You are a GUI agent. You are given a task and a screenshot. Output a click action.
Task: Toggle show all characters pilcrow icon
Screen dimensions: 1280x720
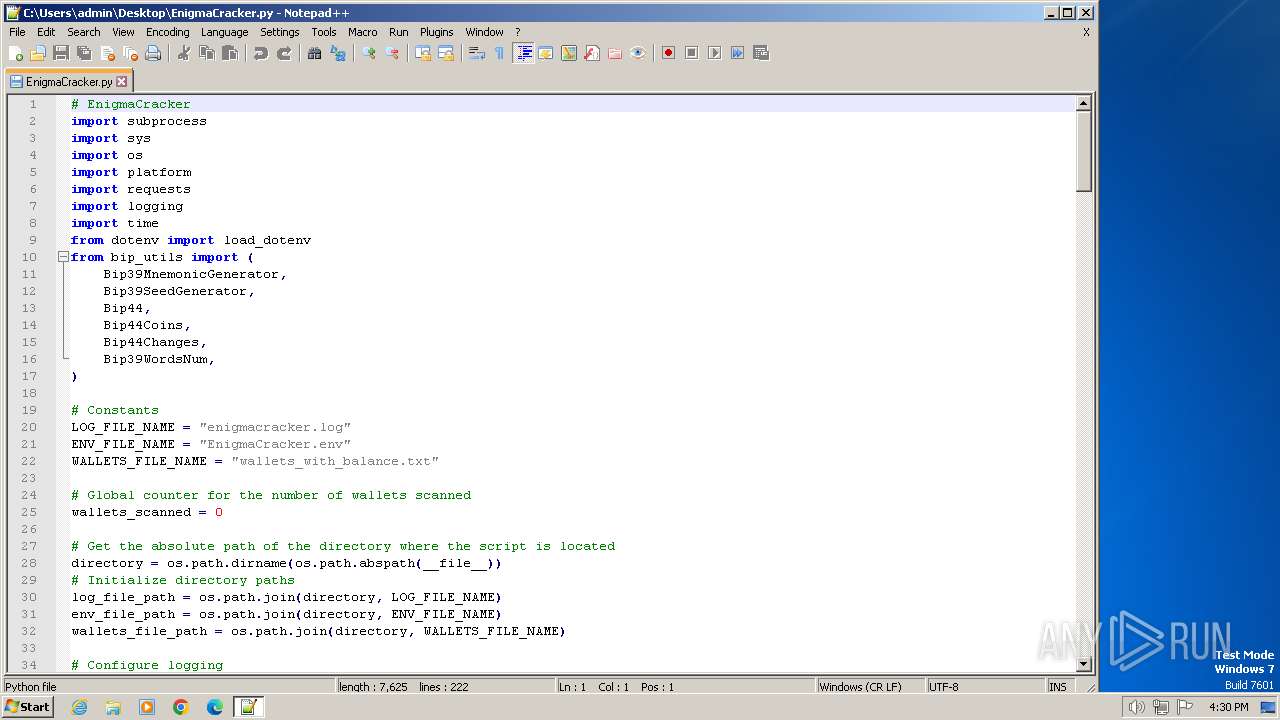500,53
